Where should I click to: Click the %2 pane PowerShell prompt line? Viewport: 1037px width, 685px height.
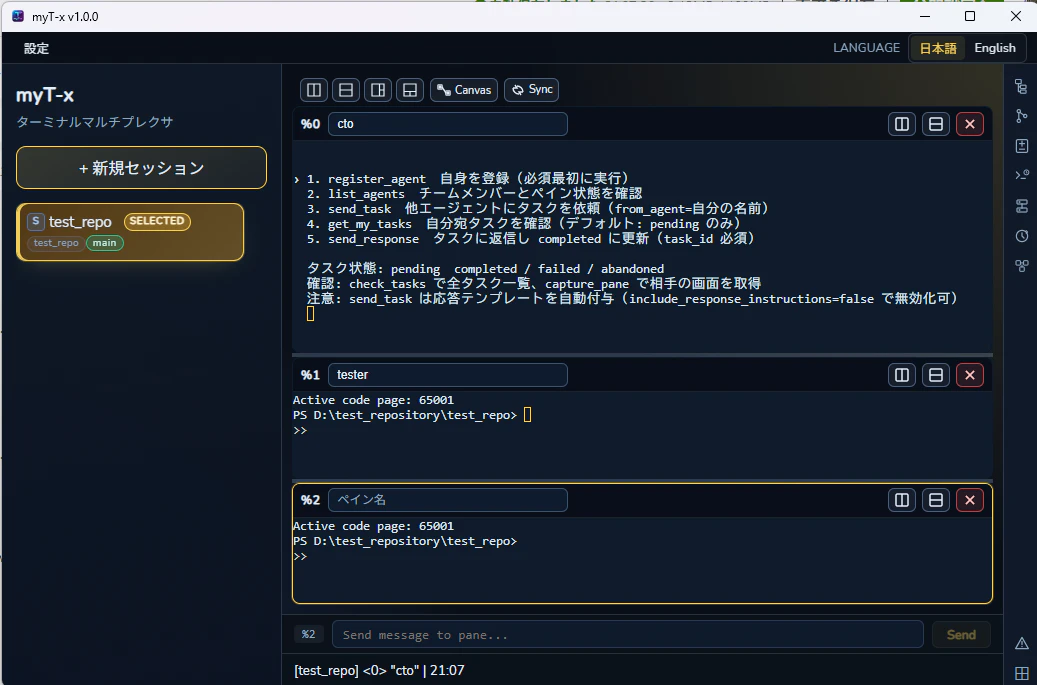click(405, 541)
